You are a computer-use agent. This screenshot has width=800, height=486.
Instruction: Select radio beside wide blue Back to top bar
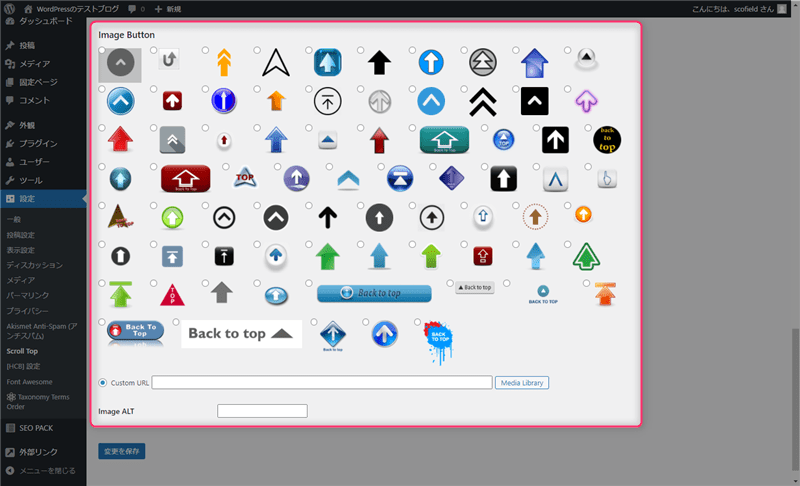(x=309, y=283)
